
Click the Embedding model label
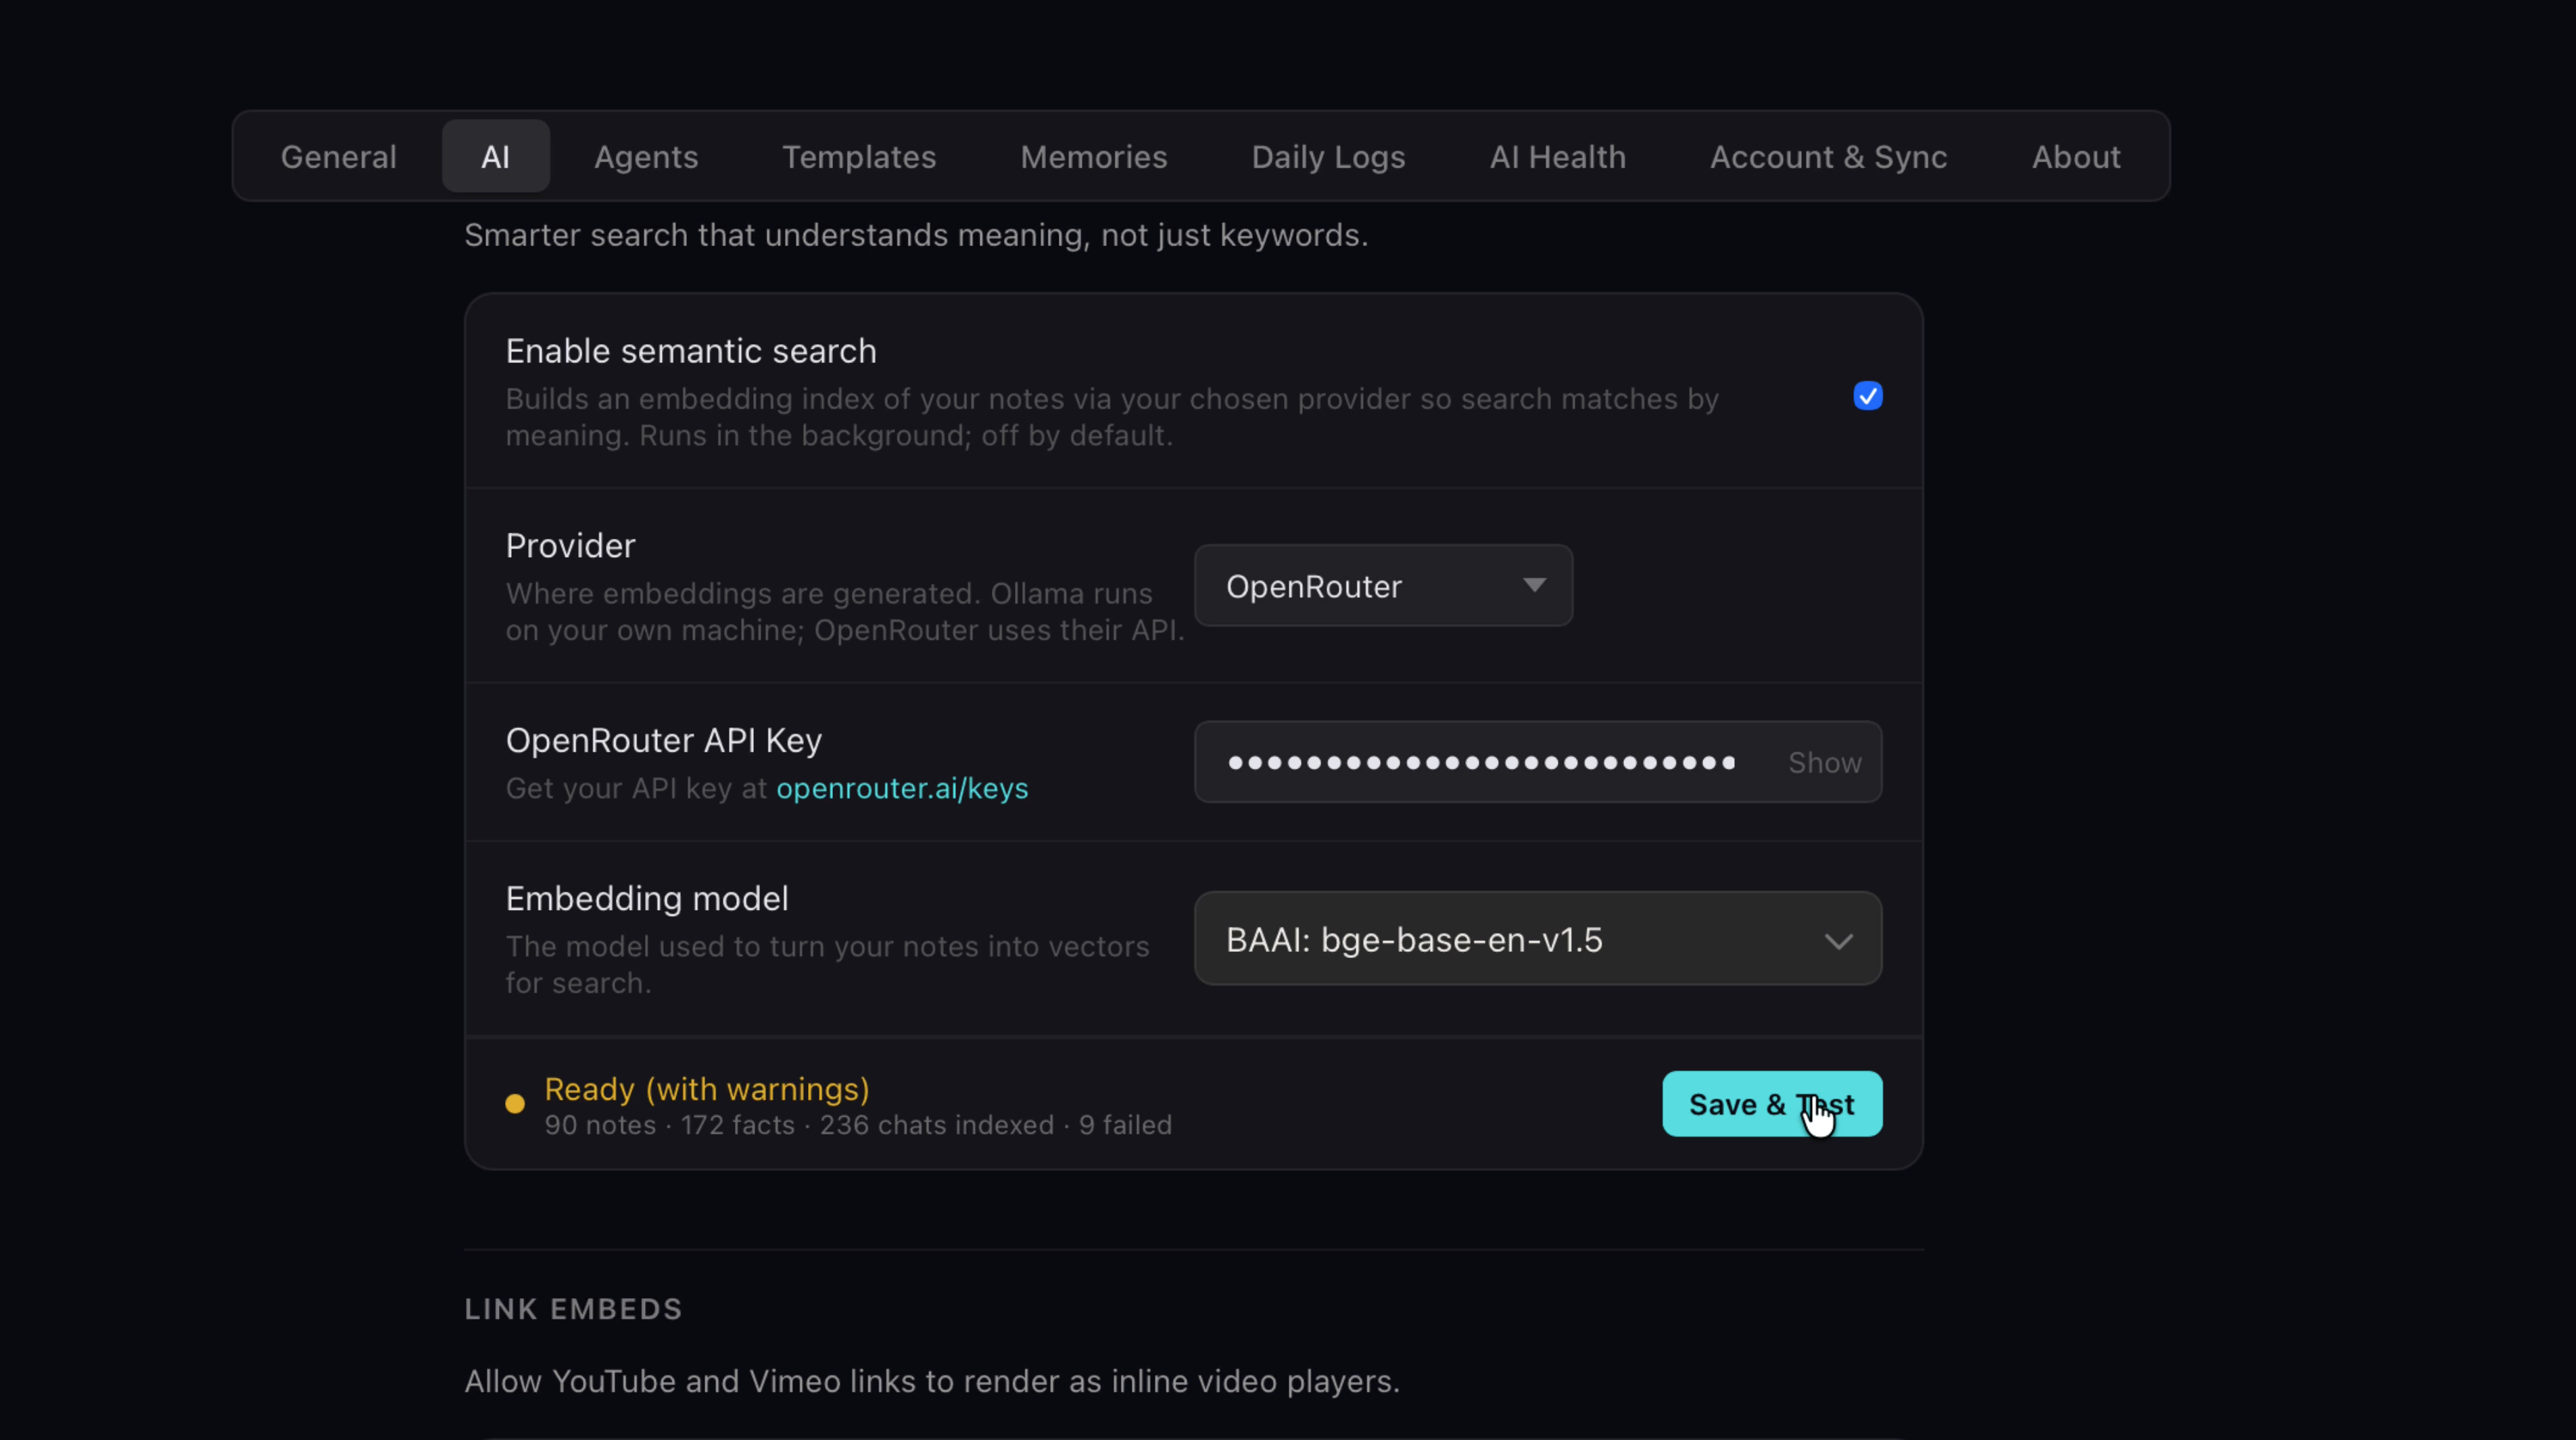point(647,898)
